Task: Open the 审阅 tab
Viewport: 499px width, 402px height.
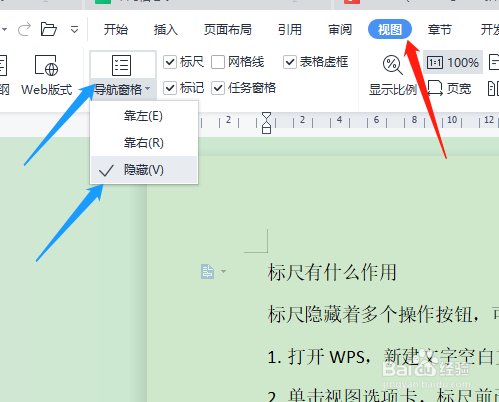Action: click(340, 30)
